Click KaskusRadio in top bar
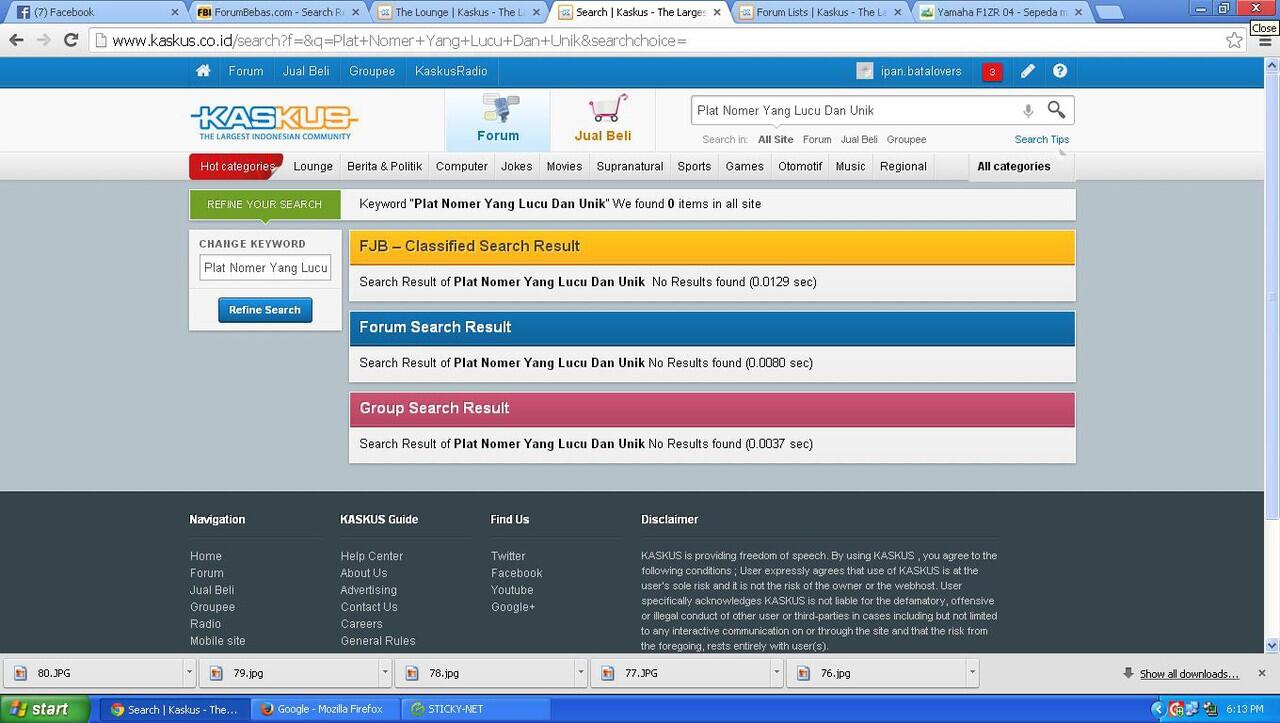The height and width of the screenshot is (723, 1280). (x=451, y=71)
